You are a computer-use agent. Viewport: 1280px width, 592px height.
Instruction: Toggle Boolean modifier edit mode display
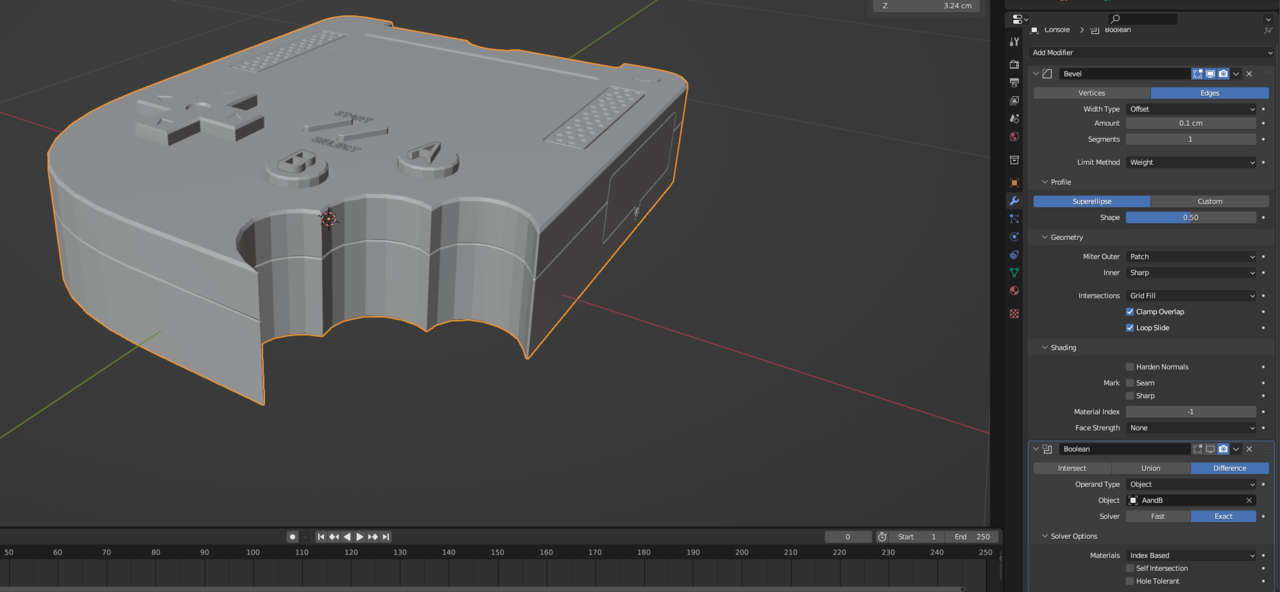click(1197, 449)
